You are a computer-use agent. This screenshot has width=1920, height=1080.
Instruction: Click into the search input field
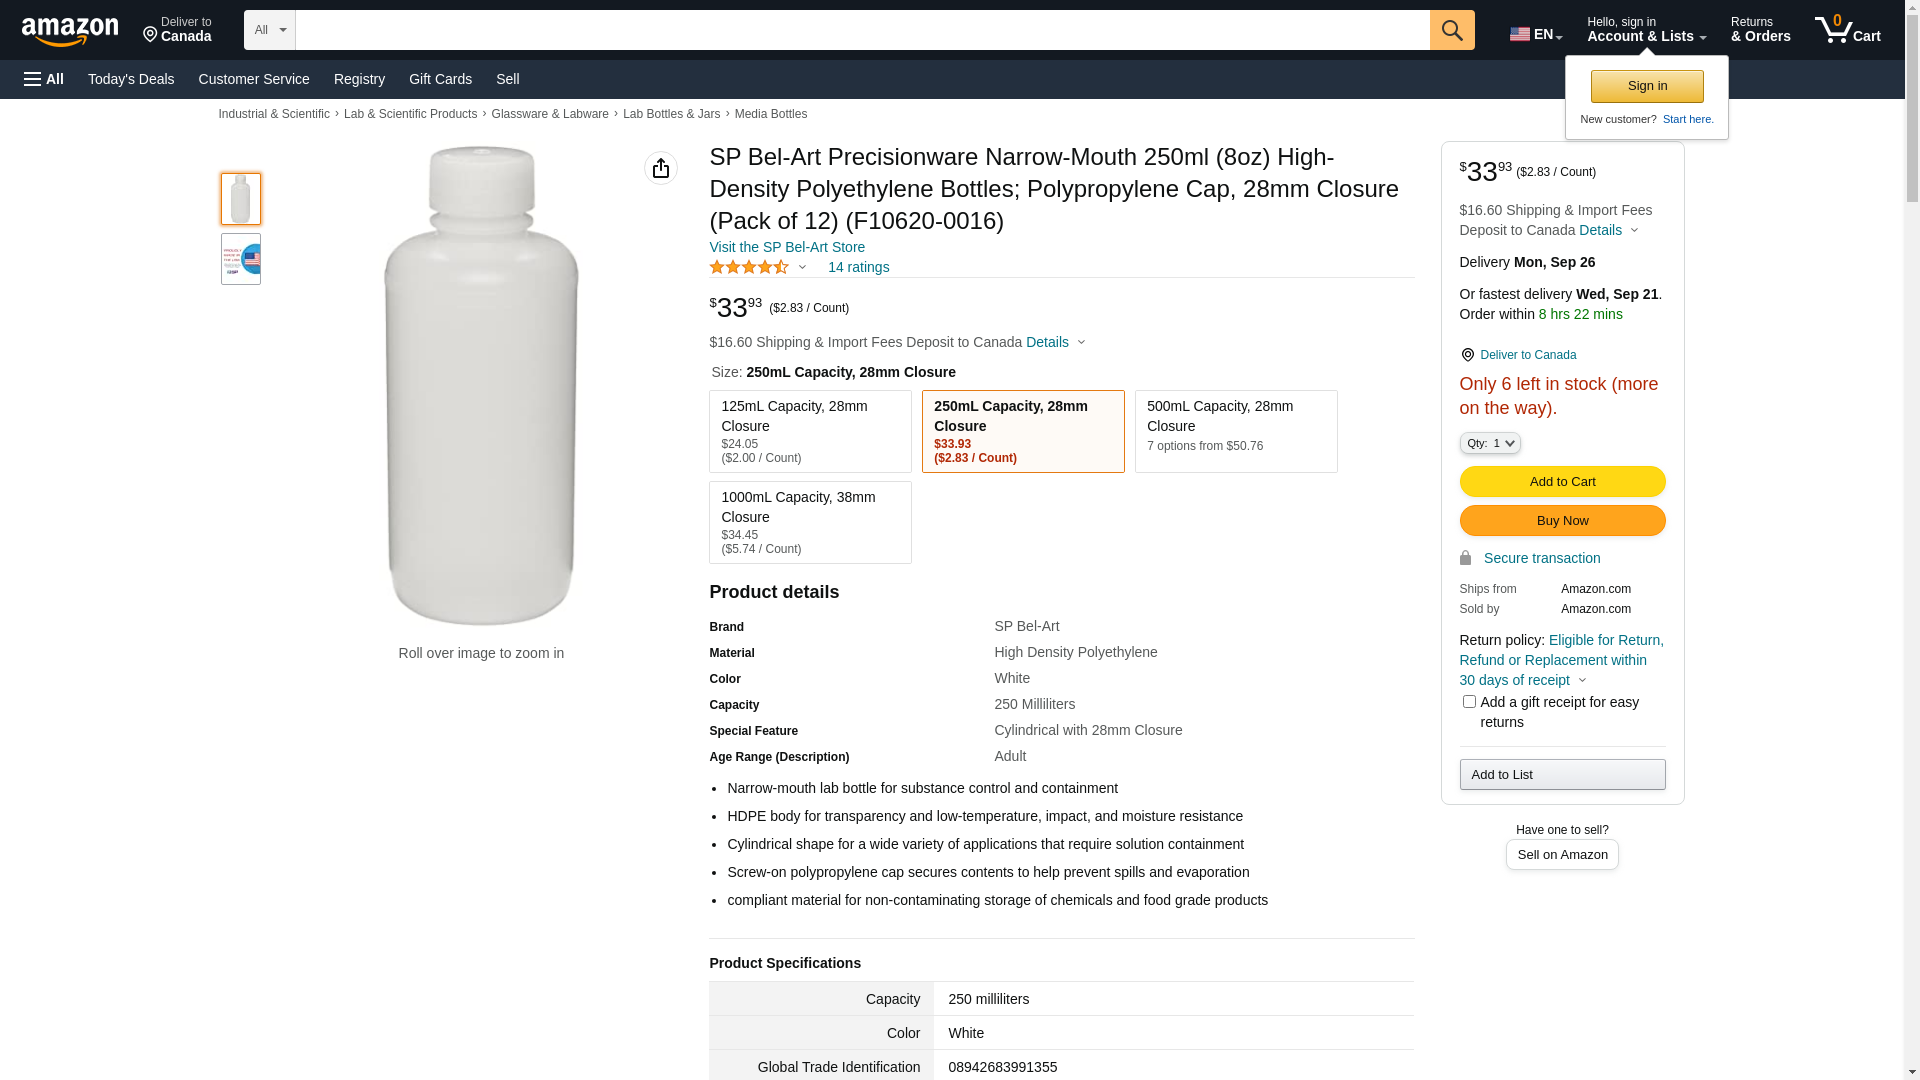pos(862,30)
